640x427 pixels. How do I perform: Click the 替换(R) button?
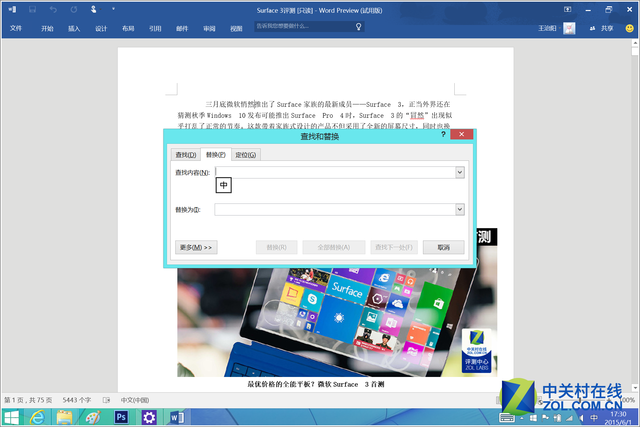(x=276, y=247)
